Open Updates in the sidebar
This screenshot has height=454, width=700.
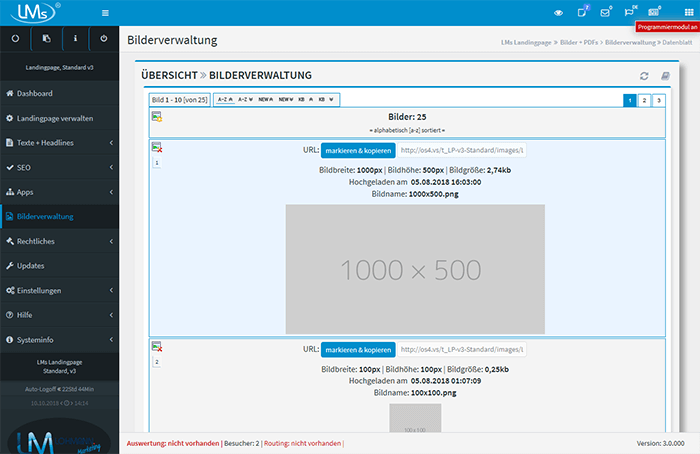59,266
